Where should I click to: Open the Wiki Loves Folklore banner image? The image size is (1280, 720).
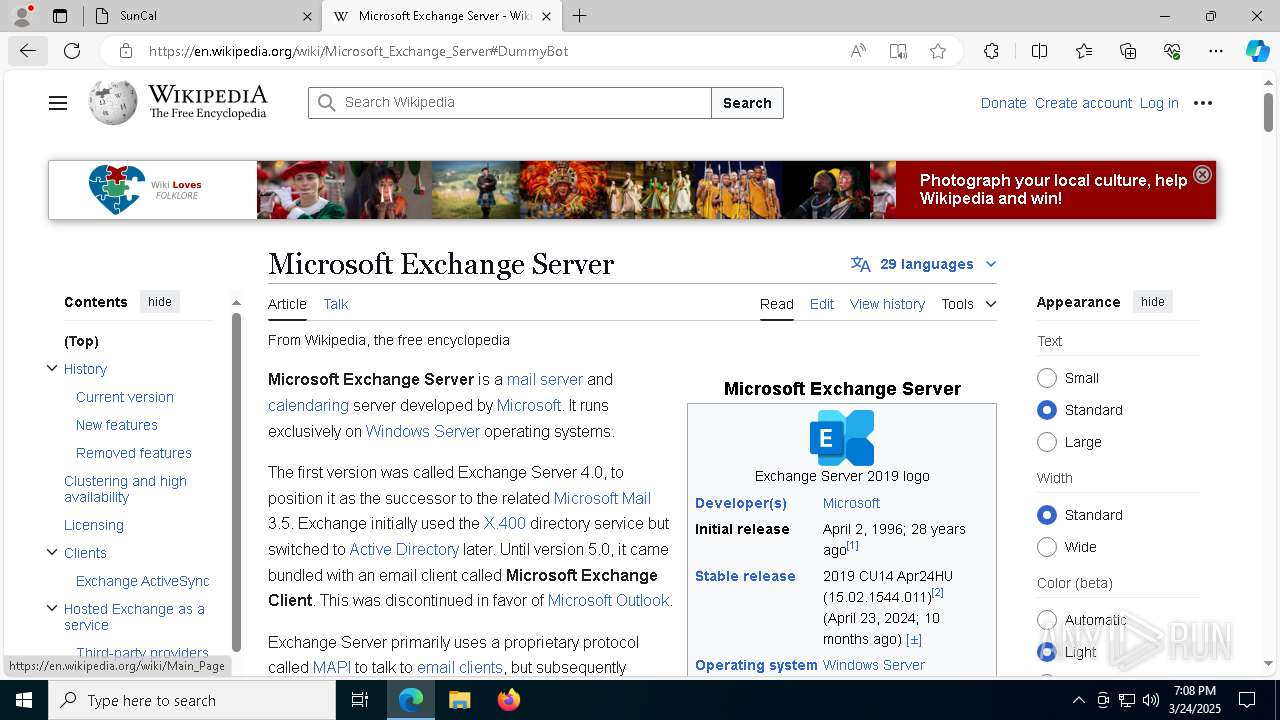(632, 190)
